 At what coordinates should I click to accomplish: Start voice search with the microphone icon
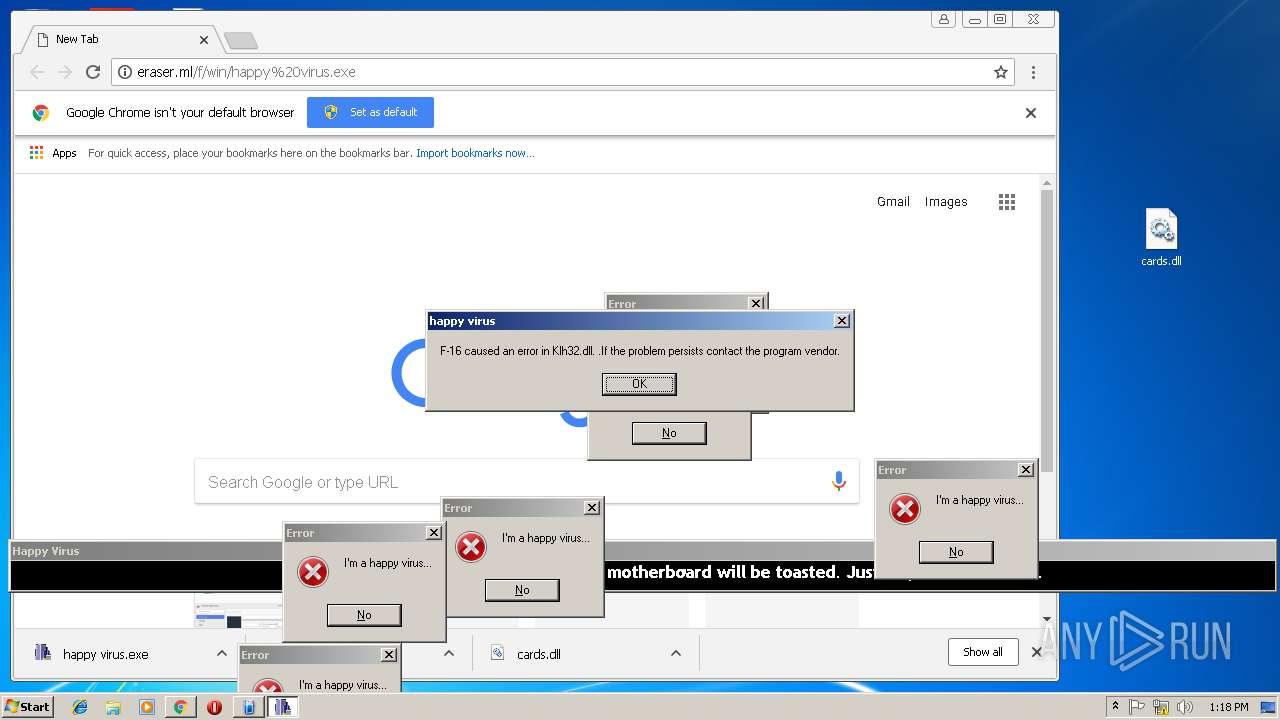(x=839, y=482)
